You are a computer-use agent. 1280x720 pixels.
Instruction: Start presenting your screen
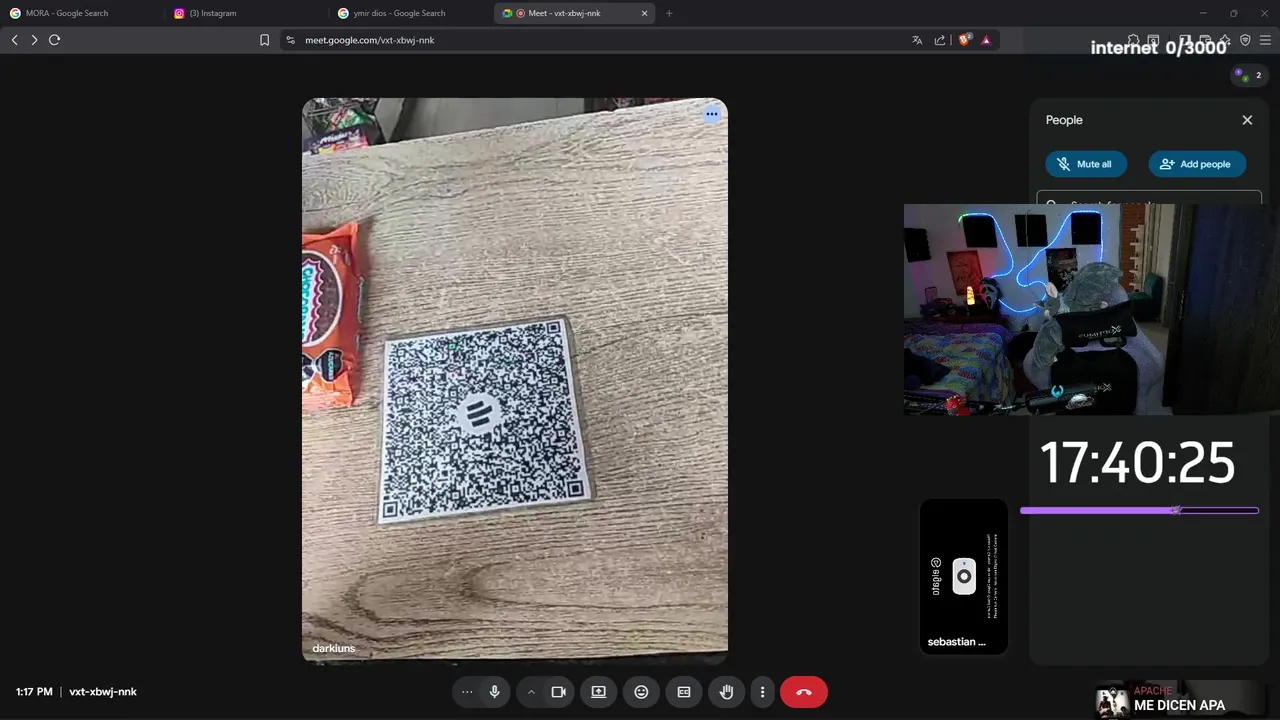click(x=598, y=692)
